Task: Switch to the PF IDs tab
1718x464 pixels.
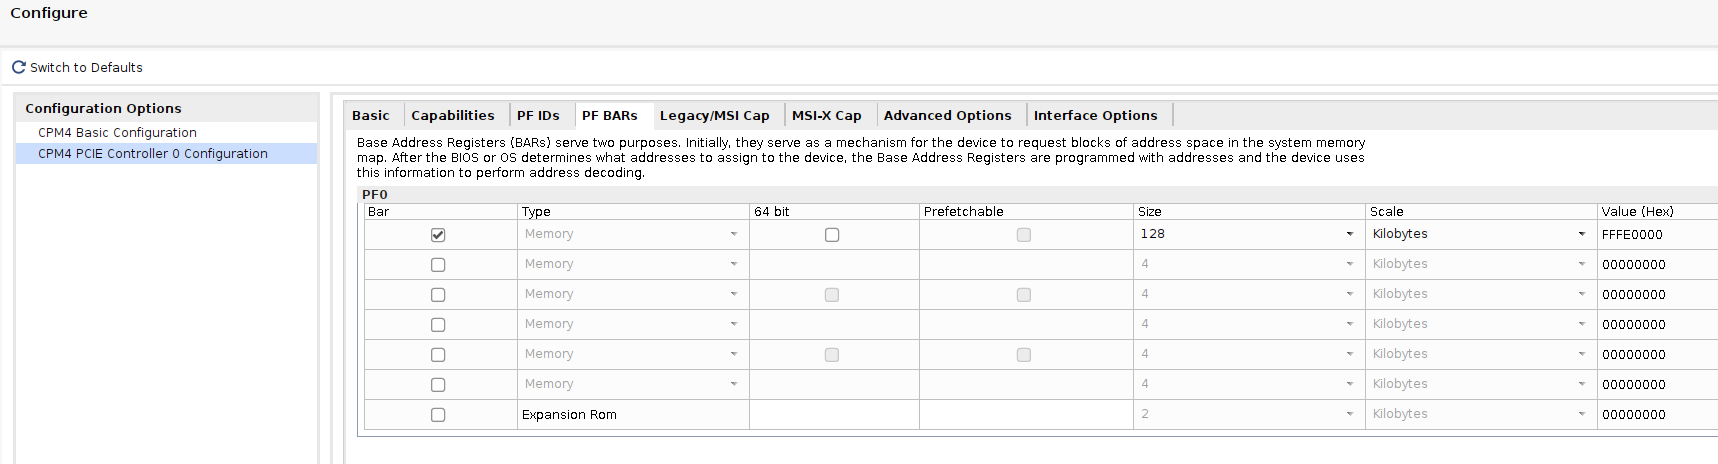Action: point(538,116)
